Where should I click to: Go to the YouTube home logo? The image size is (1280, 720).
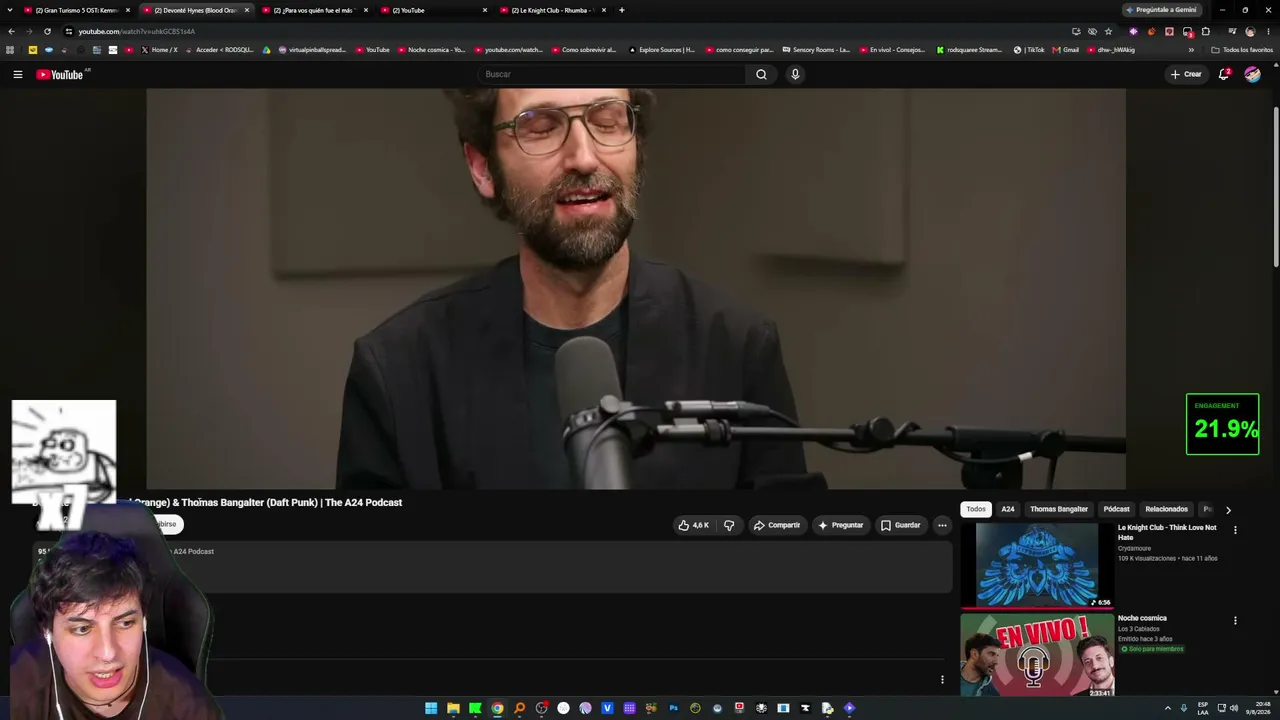point(59,74)
